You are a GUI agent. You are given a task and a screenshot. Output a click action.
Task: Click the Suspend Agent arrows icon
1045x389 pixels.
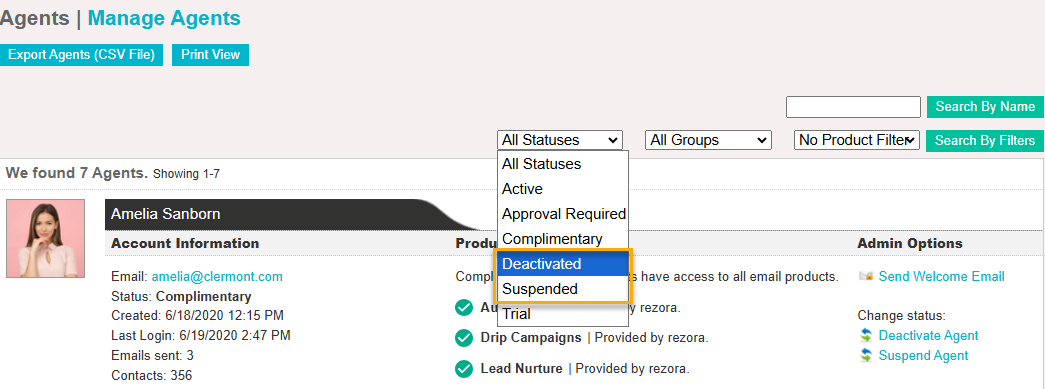(866, 356)
